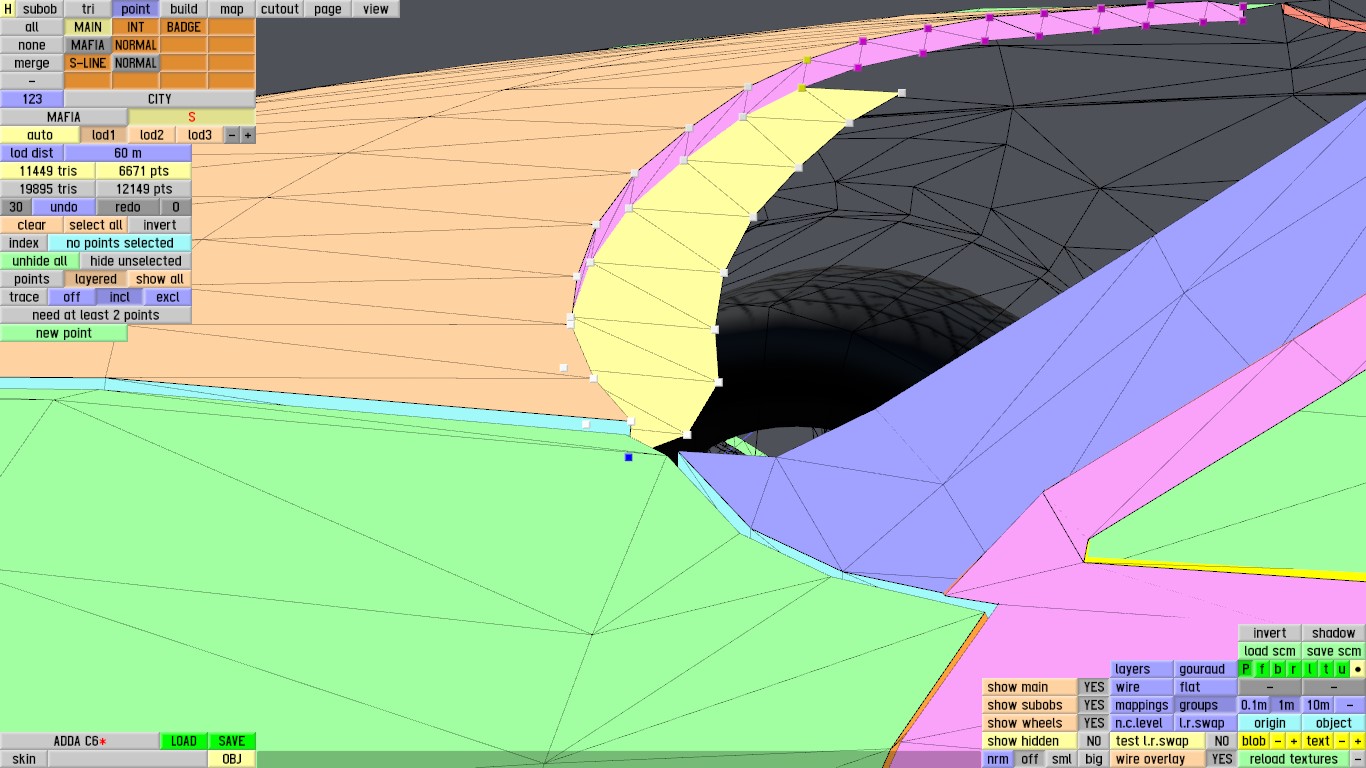Click the green LOAD button
The width and height of the screenshot is (1366, 768).
point(184,741)
